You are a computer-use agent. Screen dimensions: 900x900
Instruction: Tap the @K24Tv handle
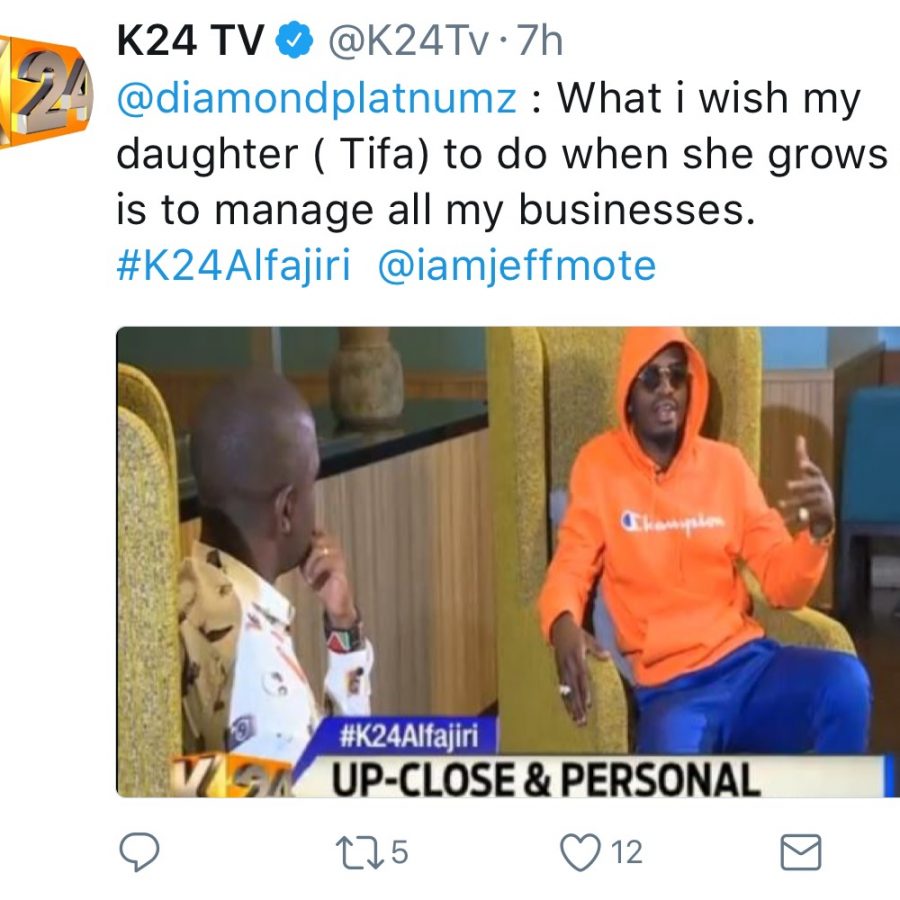tap(408, 40)
